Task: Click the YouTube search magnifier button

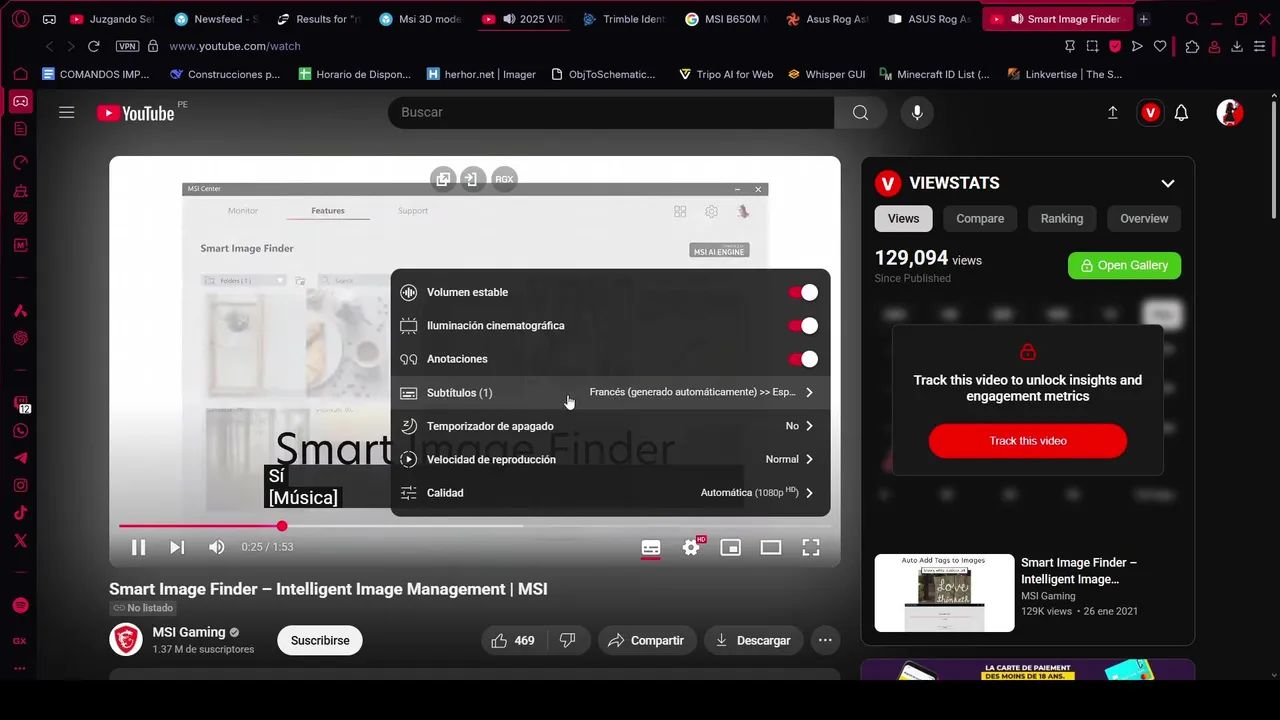Action: pyautogui.click(x=860, y=113)
